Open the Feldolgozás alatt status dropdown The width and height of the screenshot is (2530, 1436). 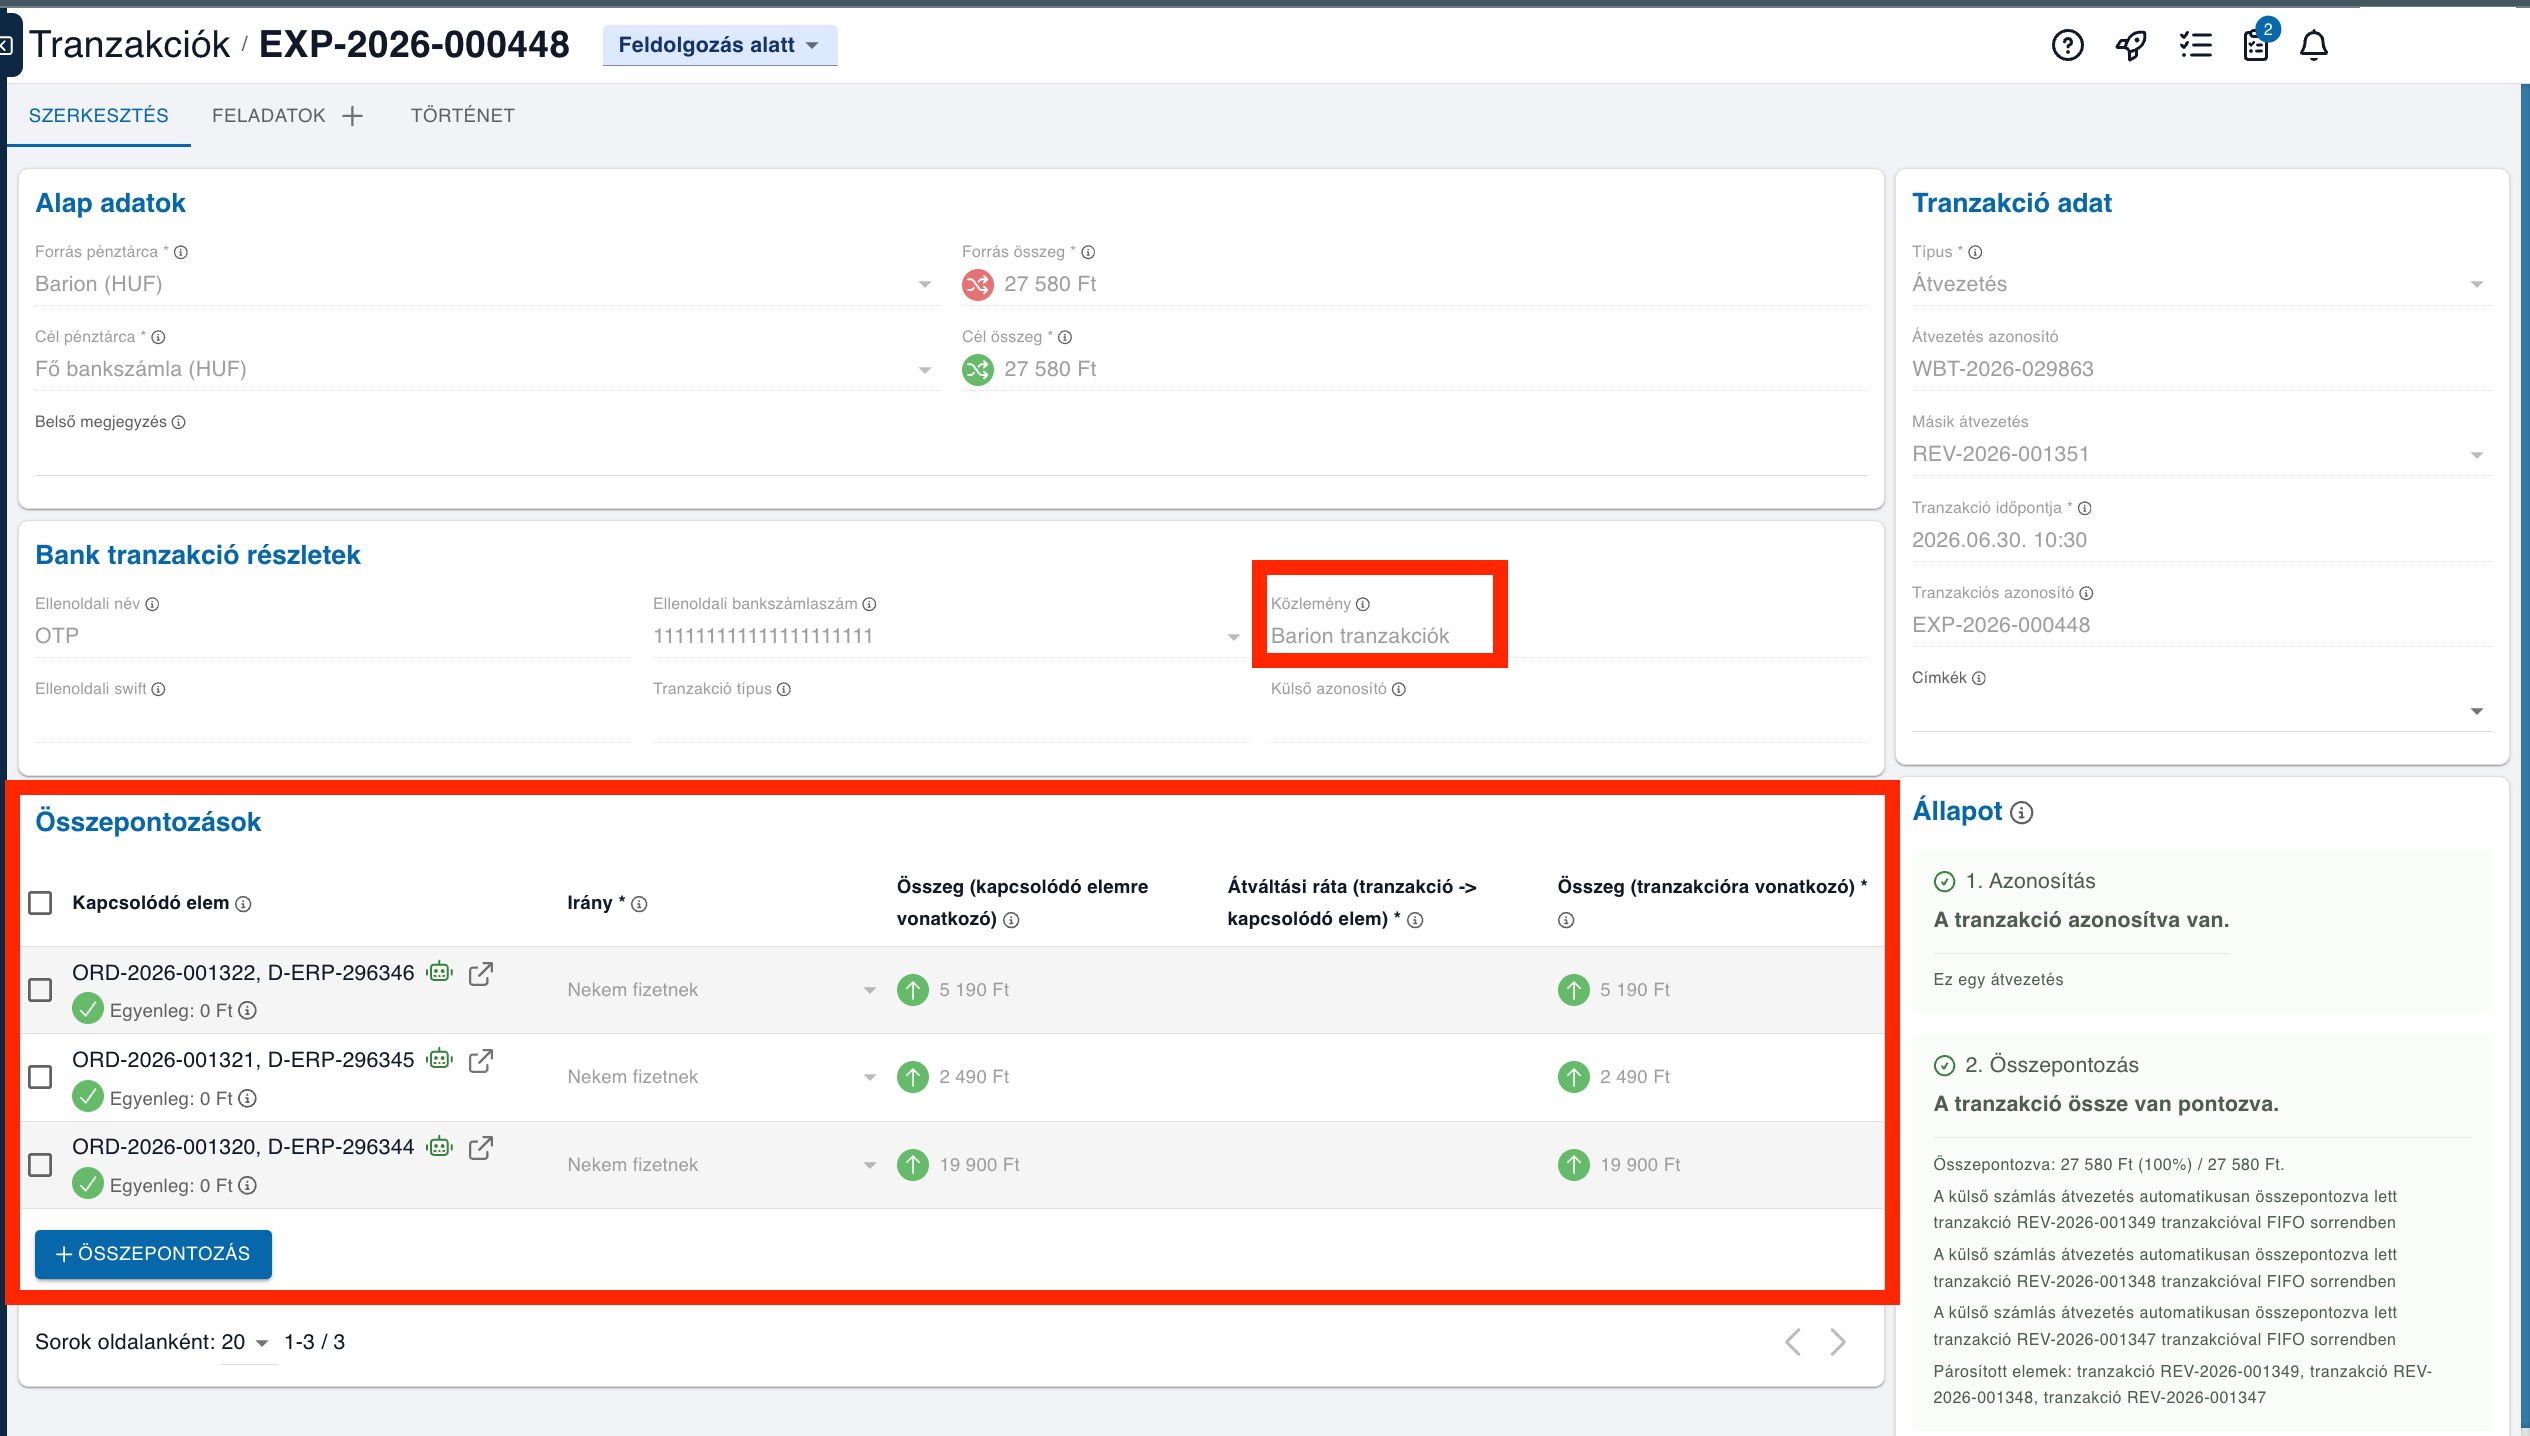point(719,45)
